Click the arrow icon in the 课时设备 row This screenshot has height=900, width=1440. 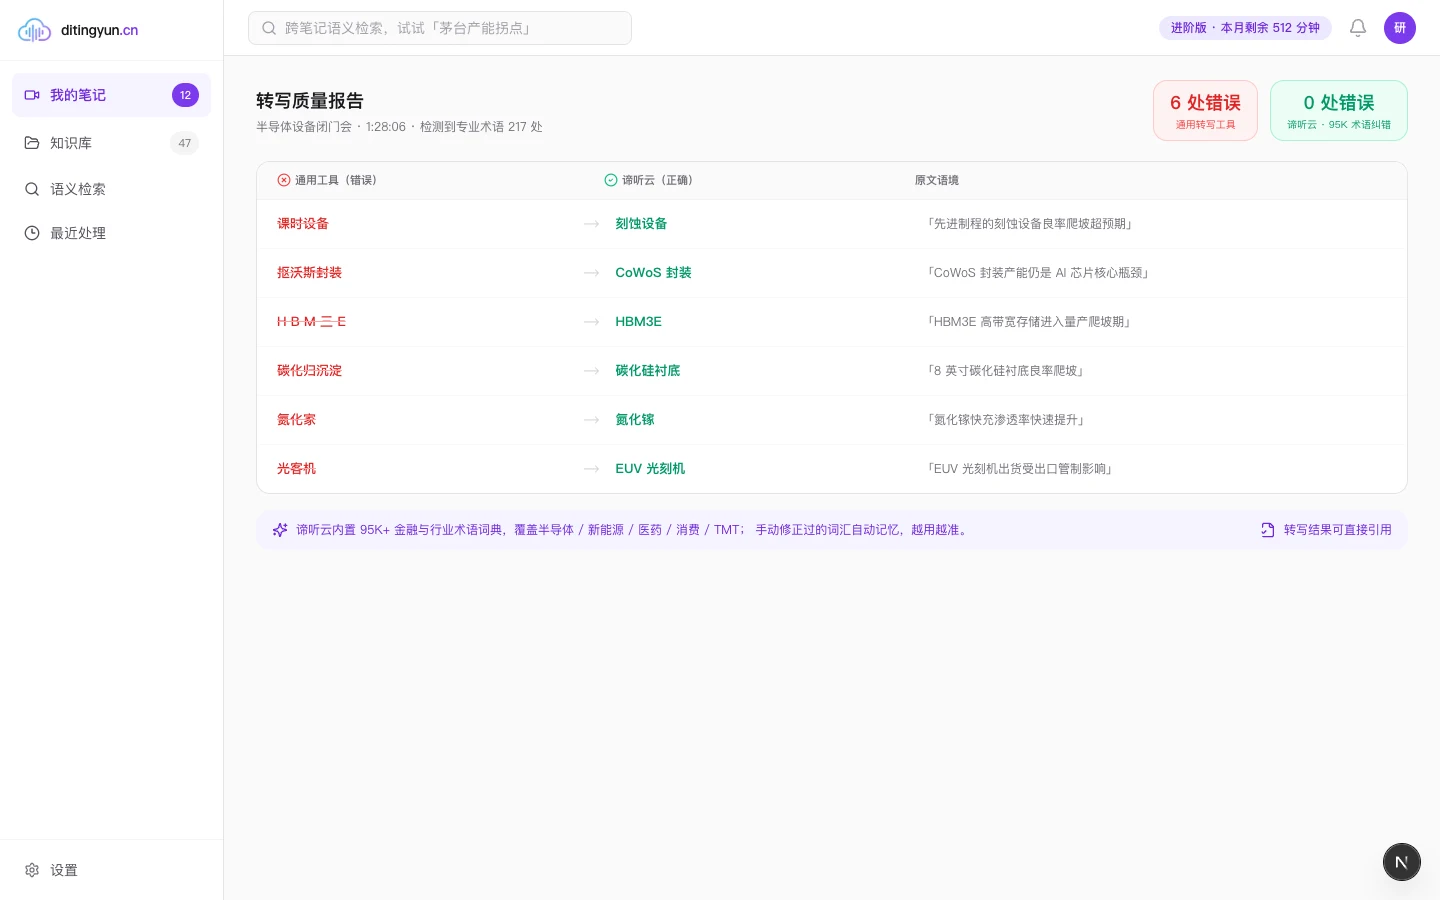592,224
